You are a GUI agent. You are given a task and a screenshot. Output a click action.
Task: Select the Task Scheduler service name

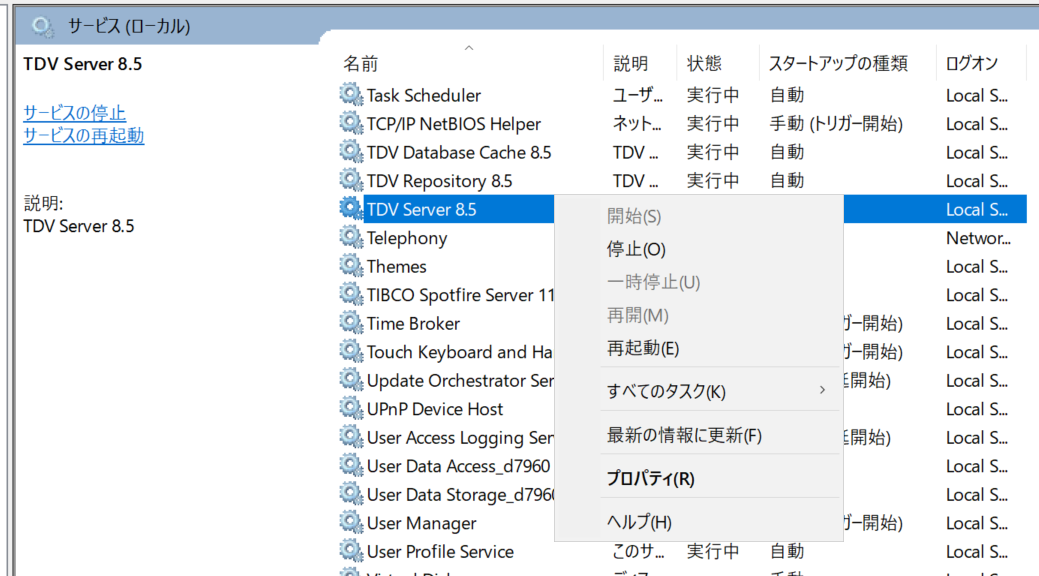coord(423,95)
